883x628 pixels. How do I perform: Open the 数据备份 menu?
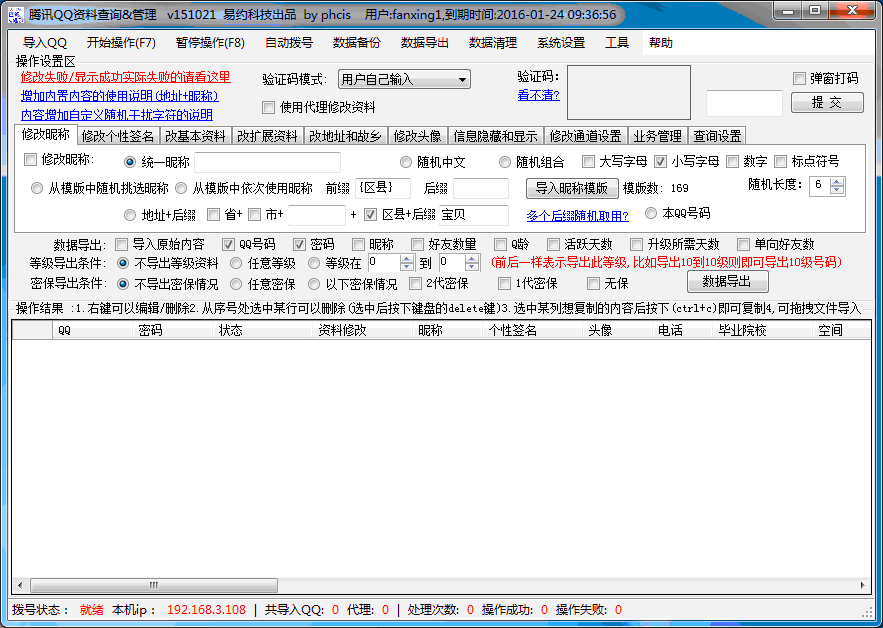[x=356, y=43]
